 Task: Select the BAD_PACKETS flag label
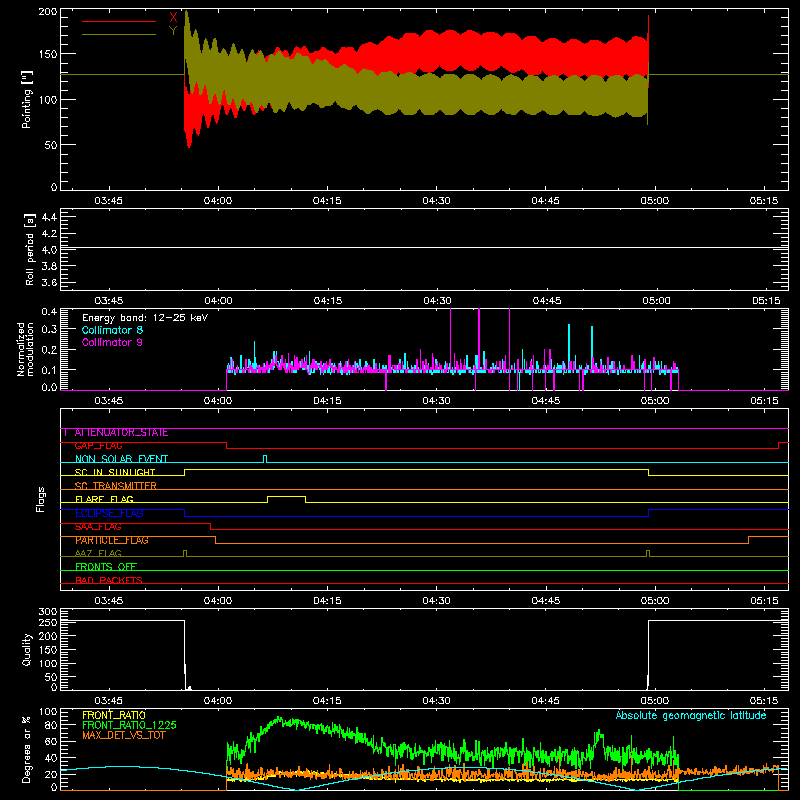click(x=109, y=580)
